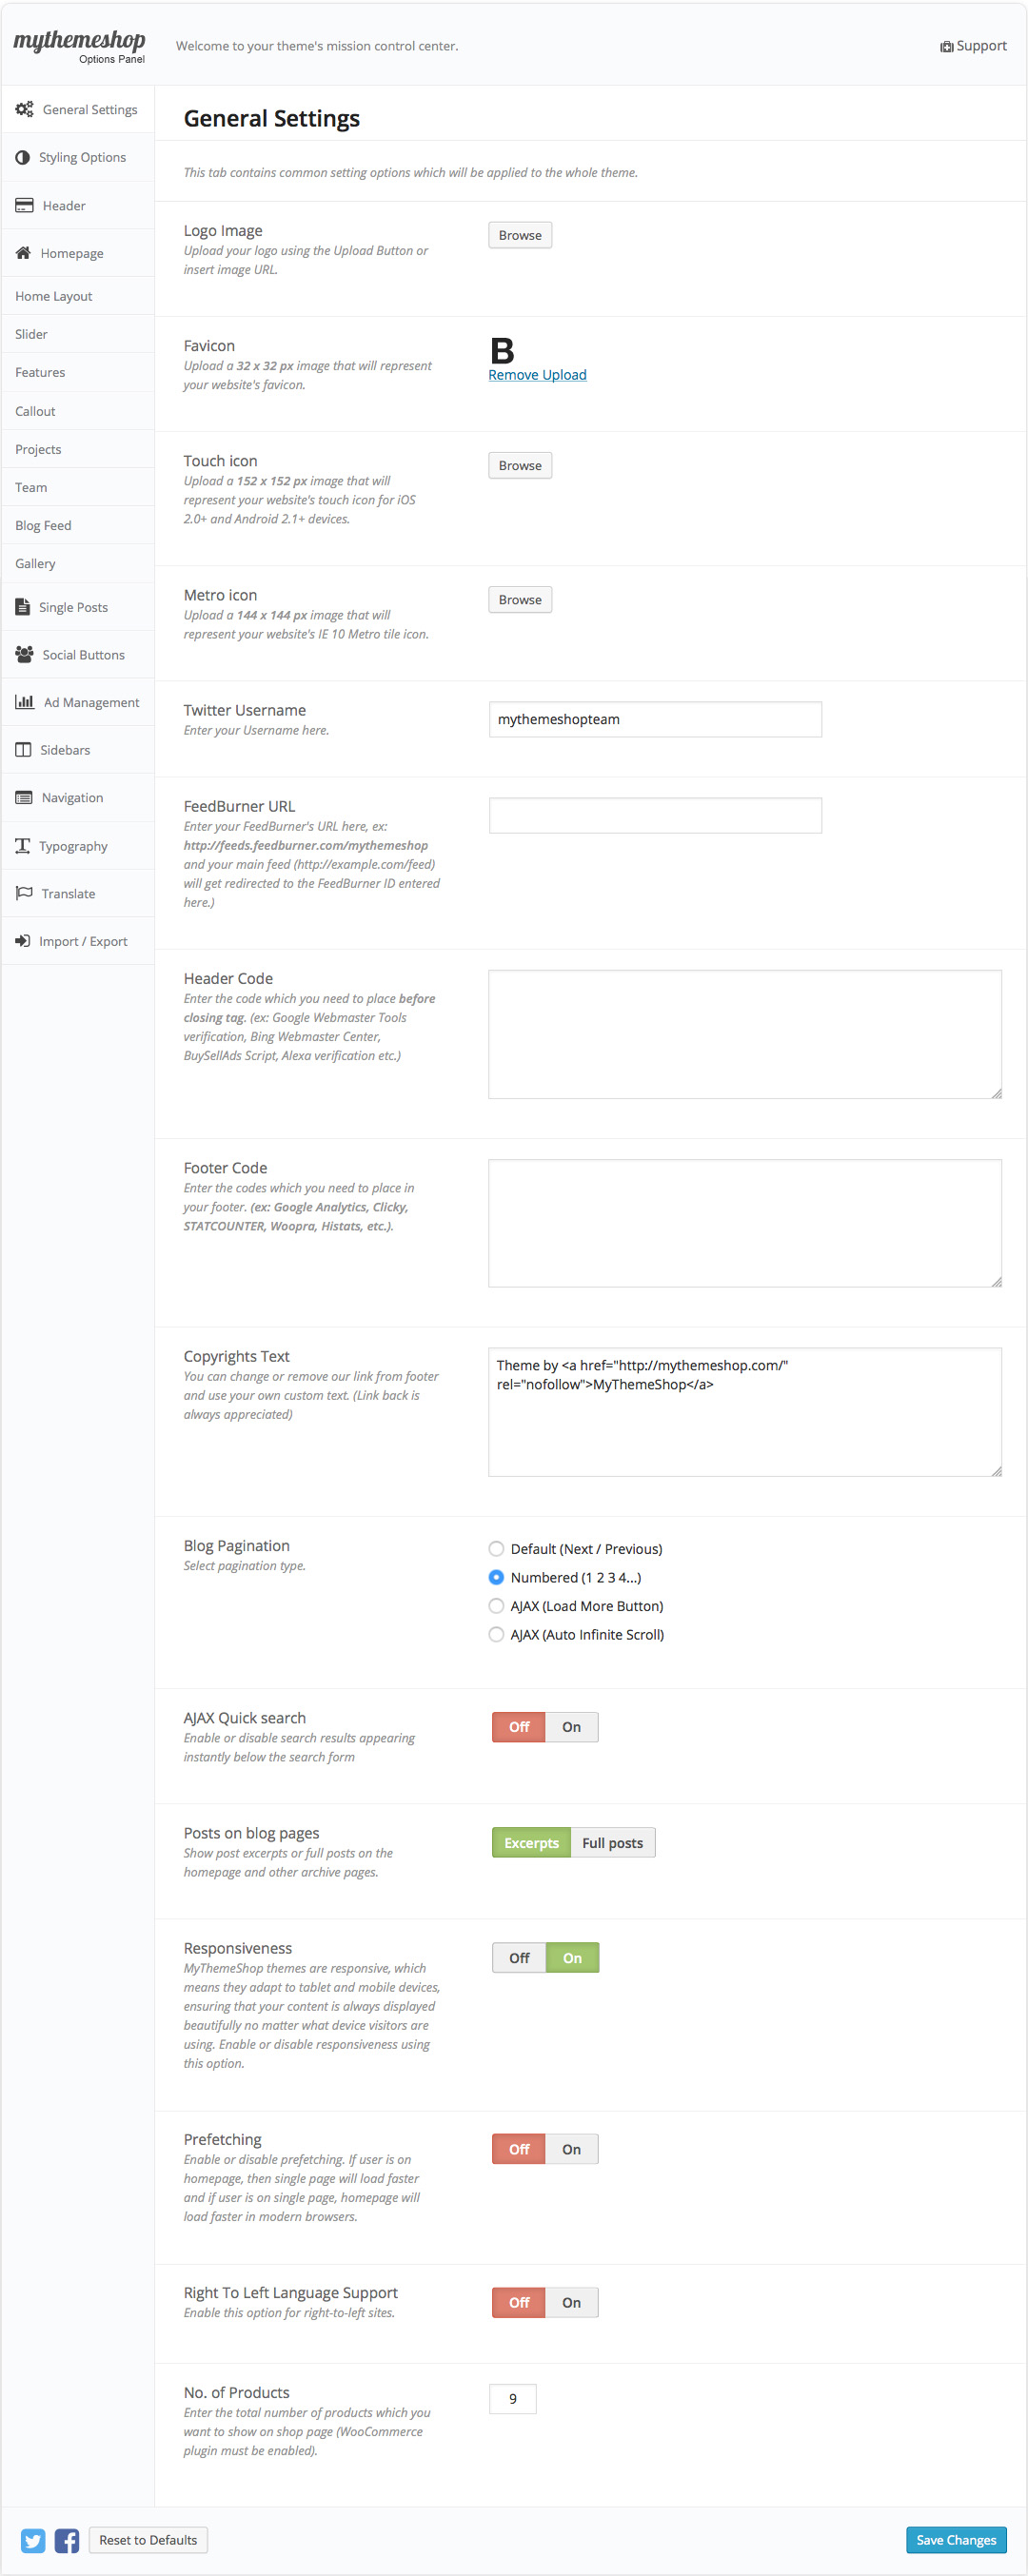Click the Facebook icon in footer
1028x2576 pixels.
coord(67,2540)
